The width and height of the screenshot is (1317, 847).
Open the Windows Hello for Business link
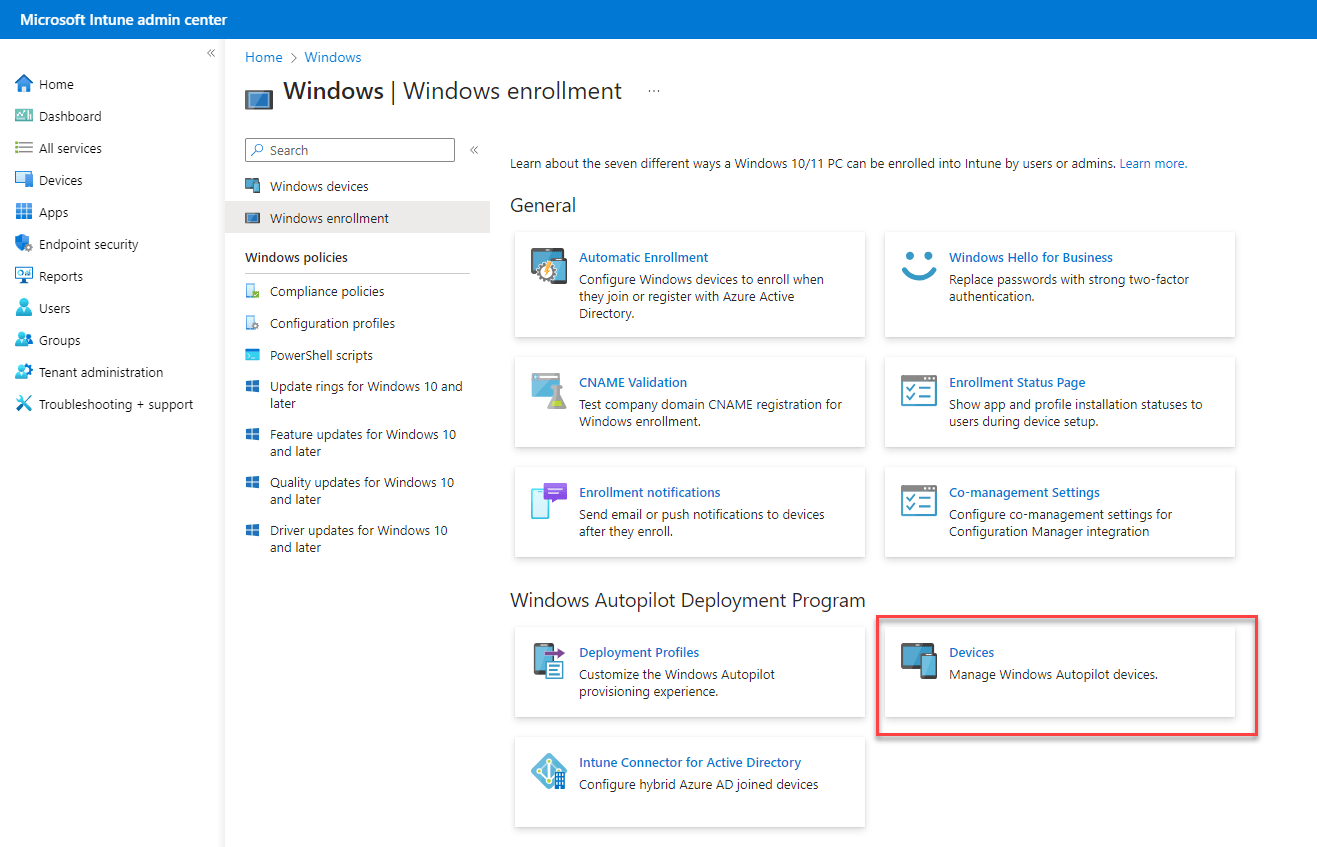click(1031, 257)
